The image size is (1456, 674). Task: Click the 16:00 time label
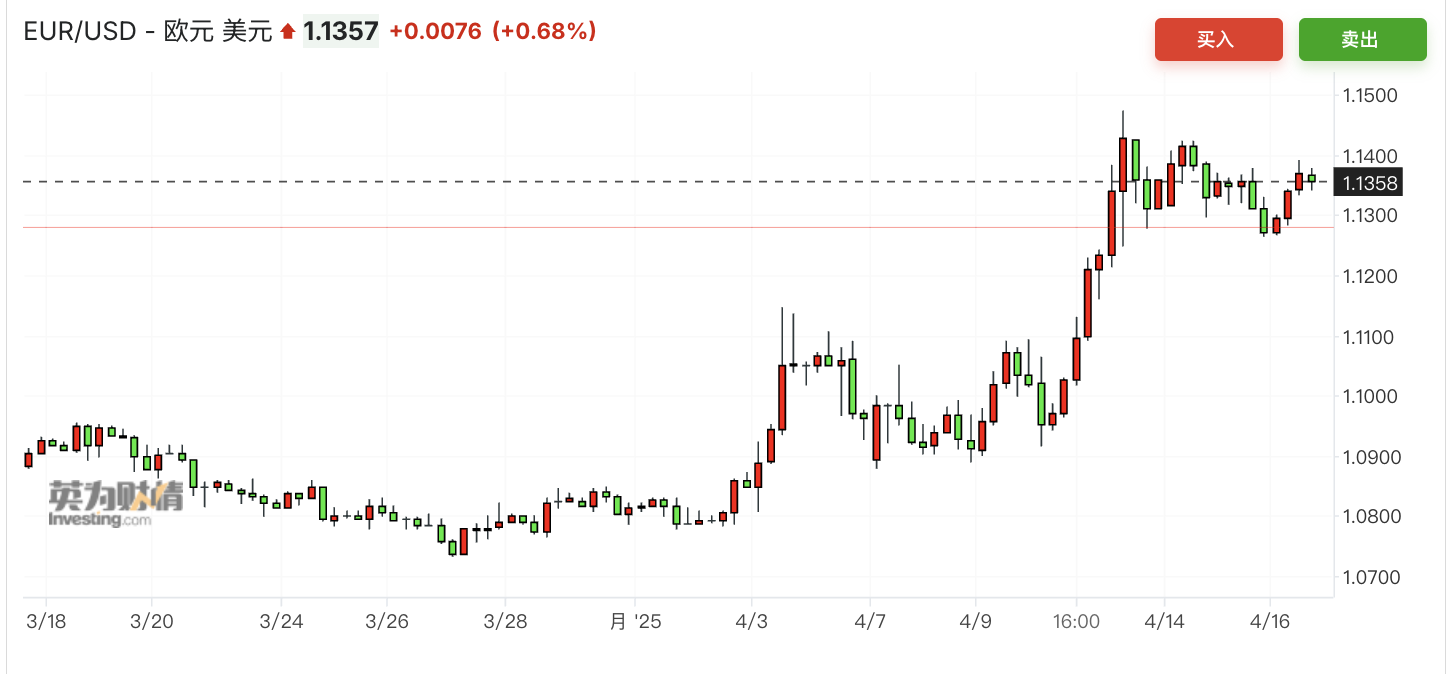tap(1076, 621)
